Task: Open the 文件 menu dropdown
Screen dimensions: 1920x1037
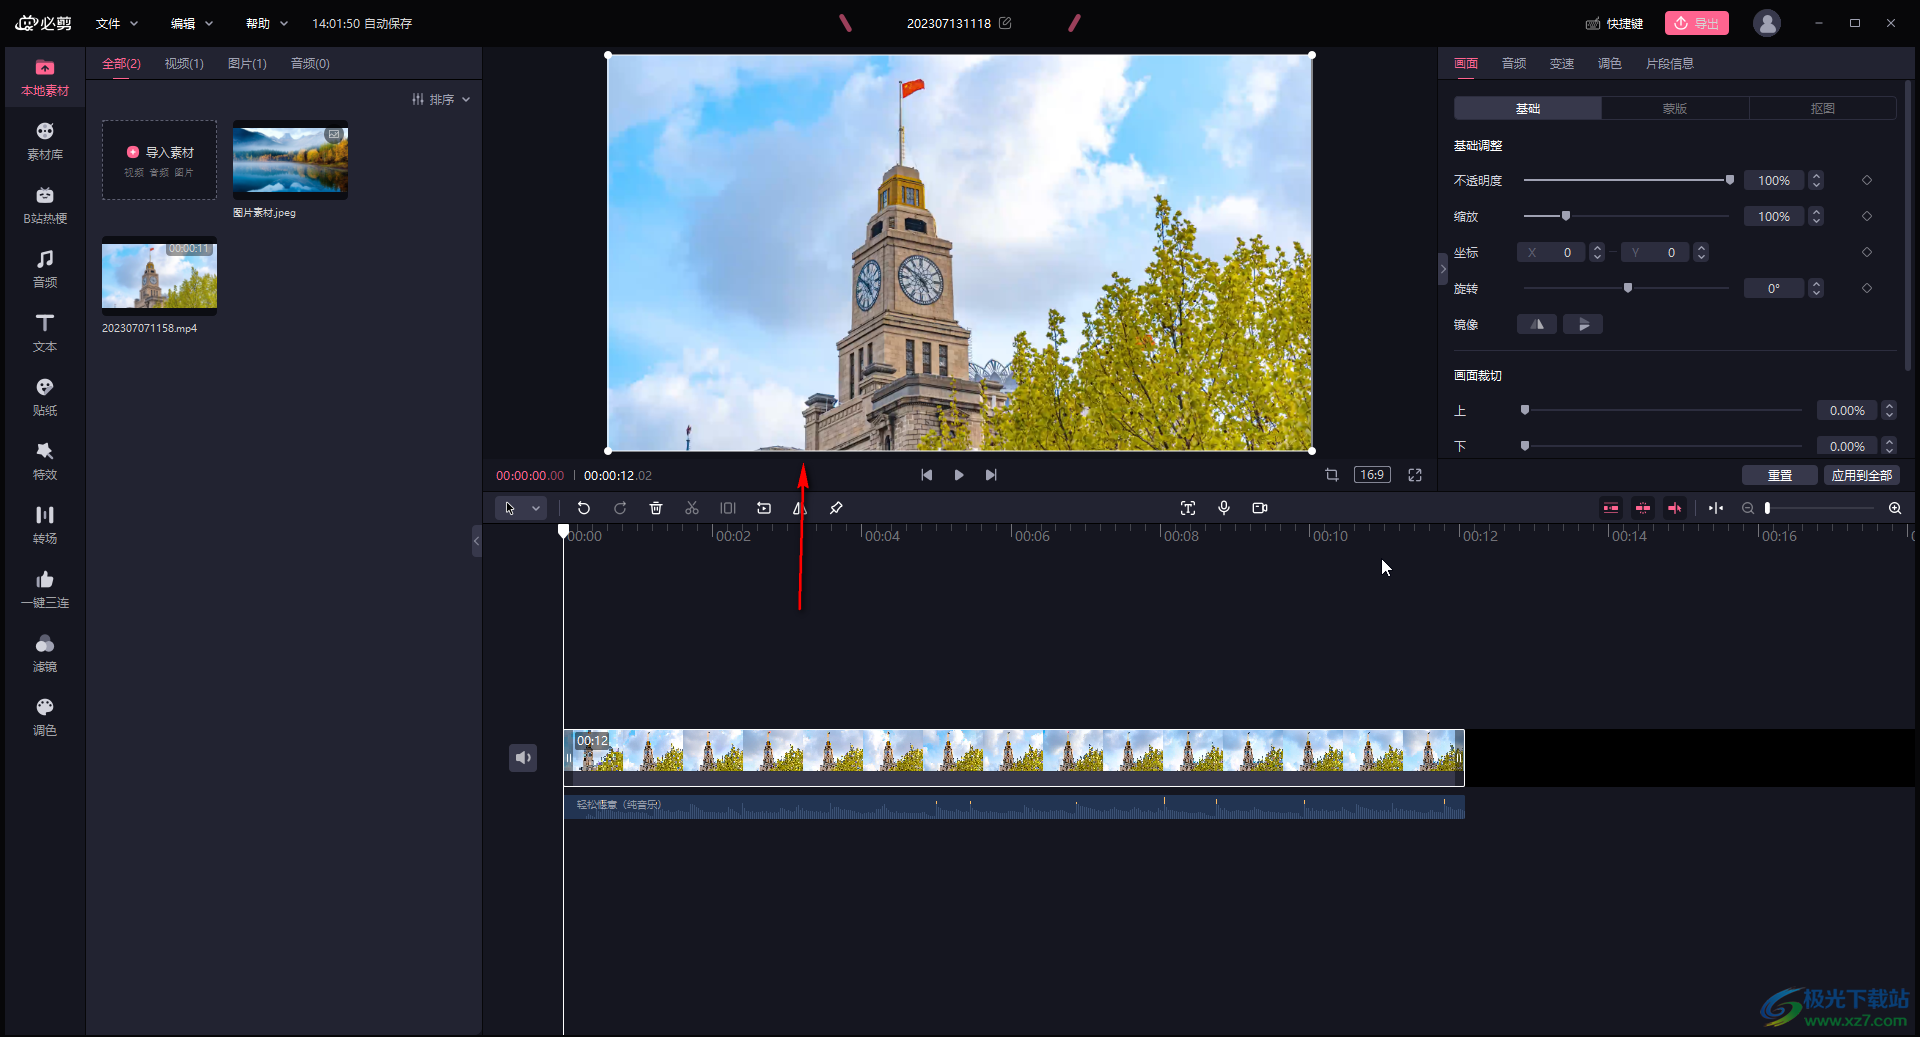Action: point(117,23)
